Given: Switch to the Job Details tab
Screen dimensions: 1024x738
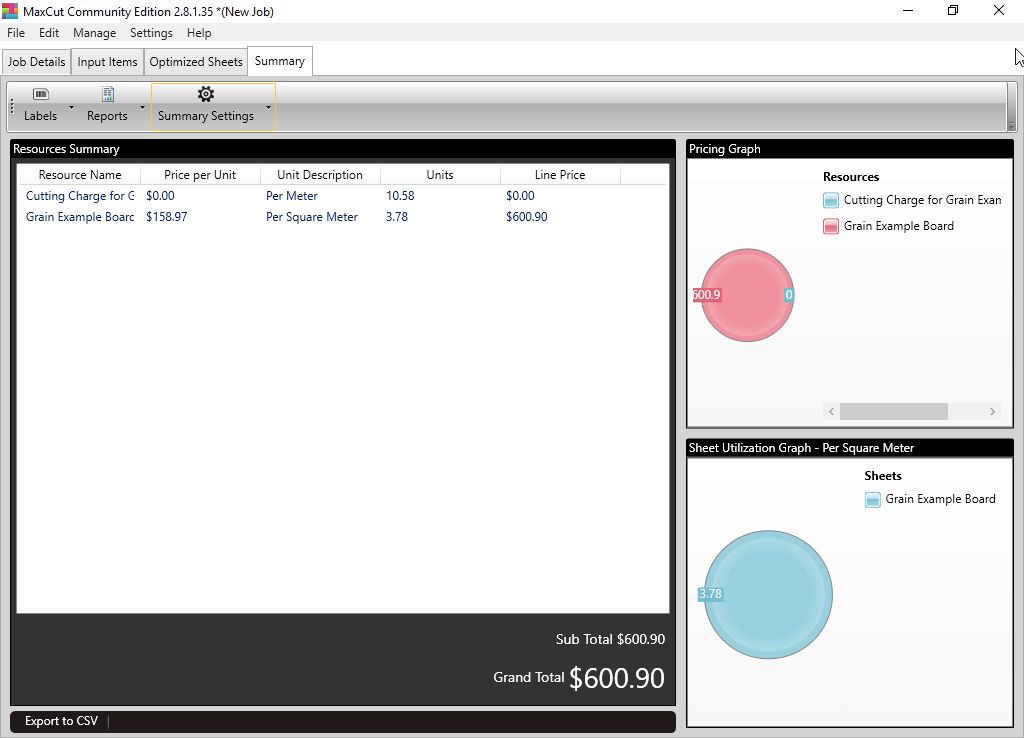Looking at the screenshot, I should (x=36, y=62).
